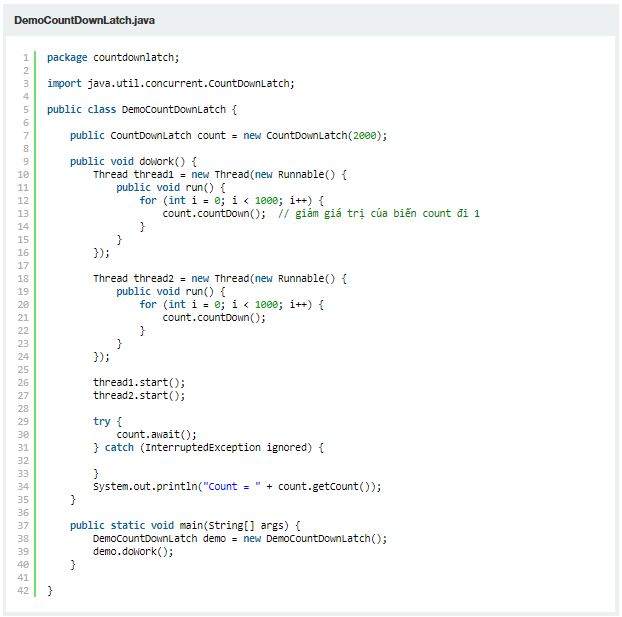Click the import java.util.concurrent.CountDownLatch statement
This screenshot has width=622, height=617.
pyautogui.click(x=170, y=83)
